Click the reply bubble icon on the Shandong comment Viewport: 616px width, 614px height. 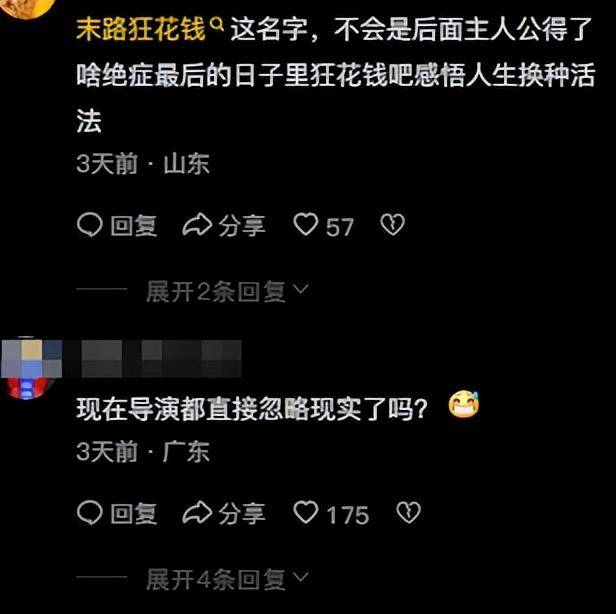90,225
